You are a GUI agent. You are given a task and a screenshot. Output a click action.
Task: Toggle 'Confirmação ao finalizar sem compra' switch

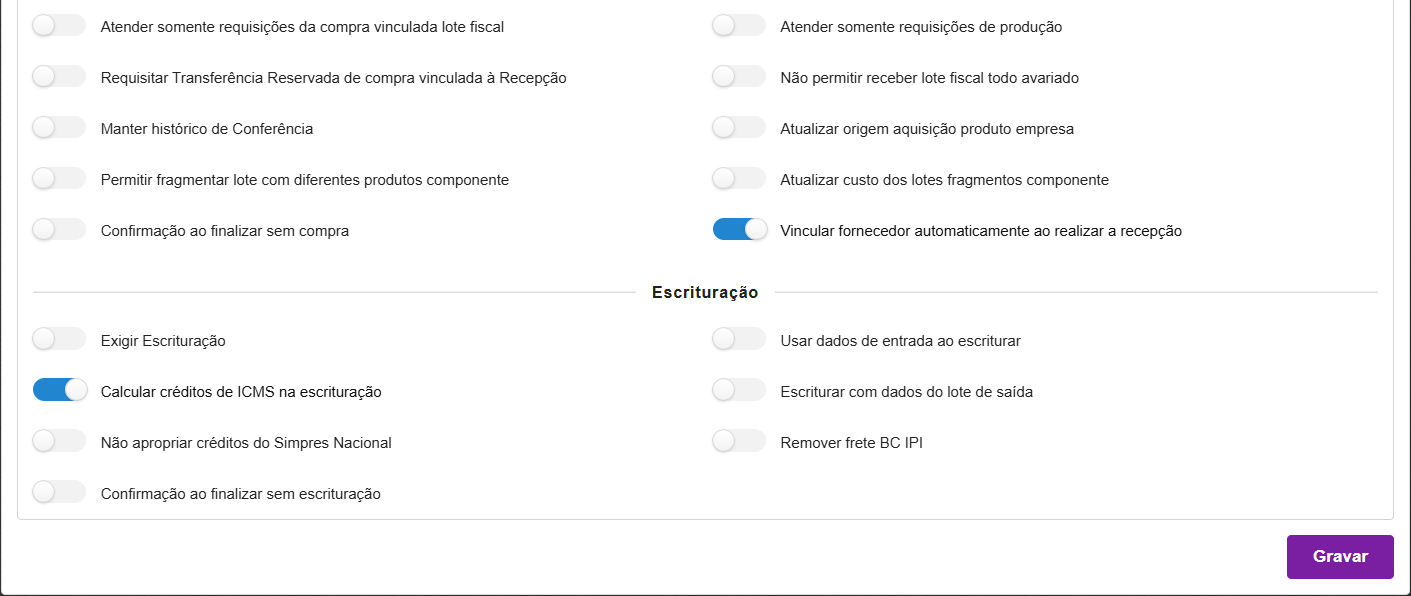tap(59, 230)
